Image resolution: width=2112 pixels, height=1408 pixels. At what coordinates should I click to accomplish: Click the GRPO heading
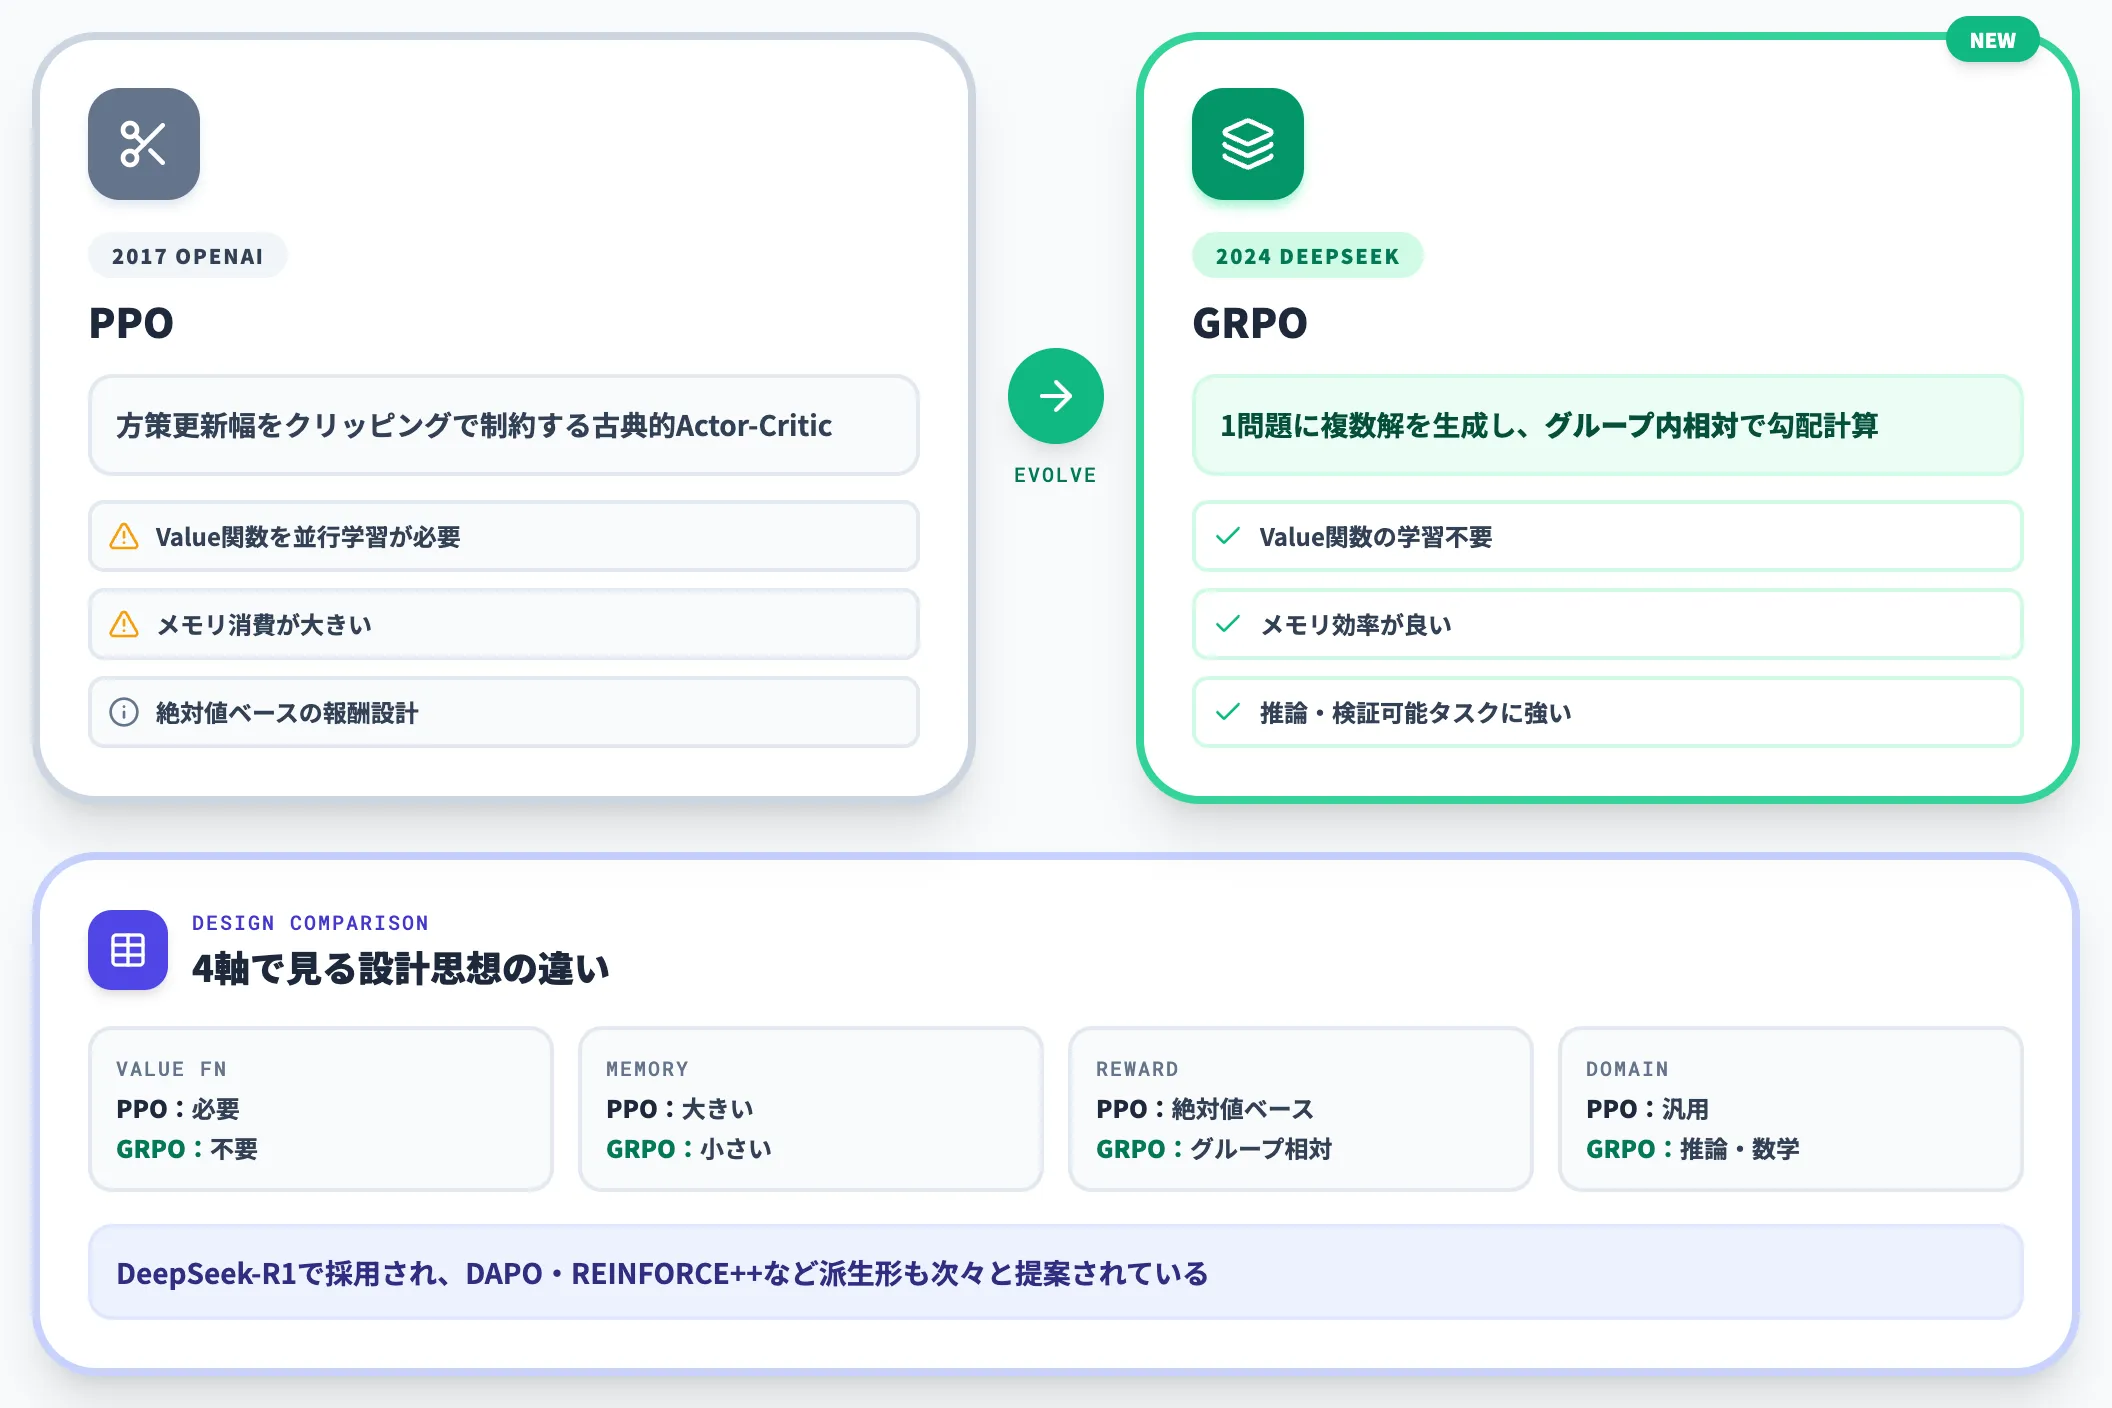click(1250, 323)
